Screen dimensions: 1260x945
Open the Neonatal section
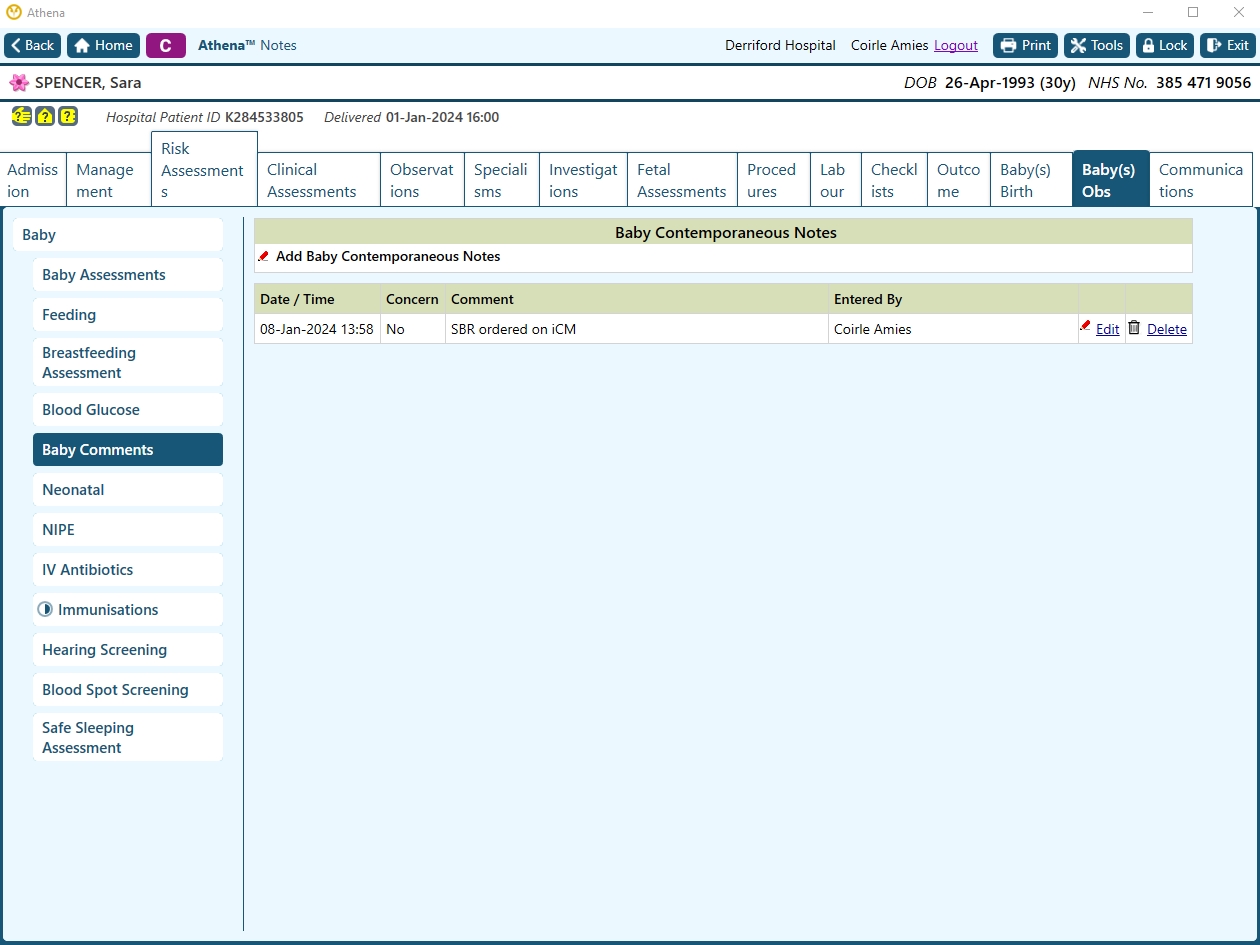pyautogui.click(x=128, y=490)
